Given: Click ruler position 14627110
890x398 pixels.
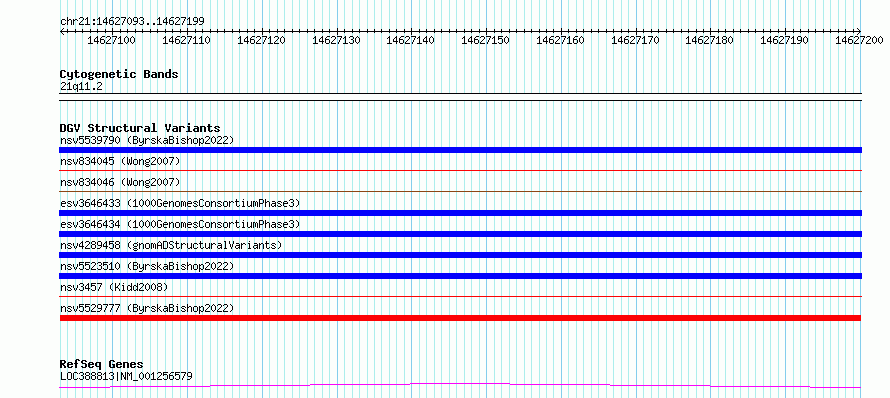Looking at the screenshot, I should tap(186, 40).
